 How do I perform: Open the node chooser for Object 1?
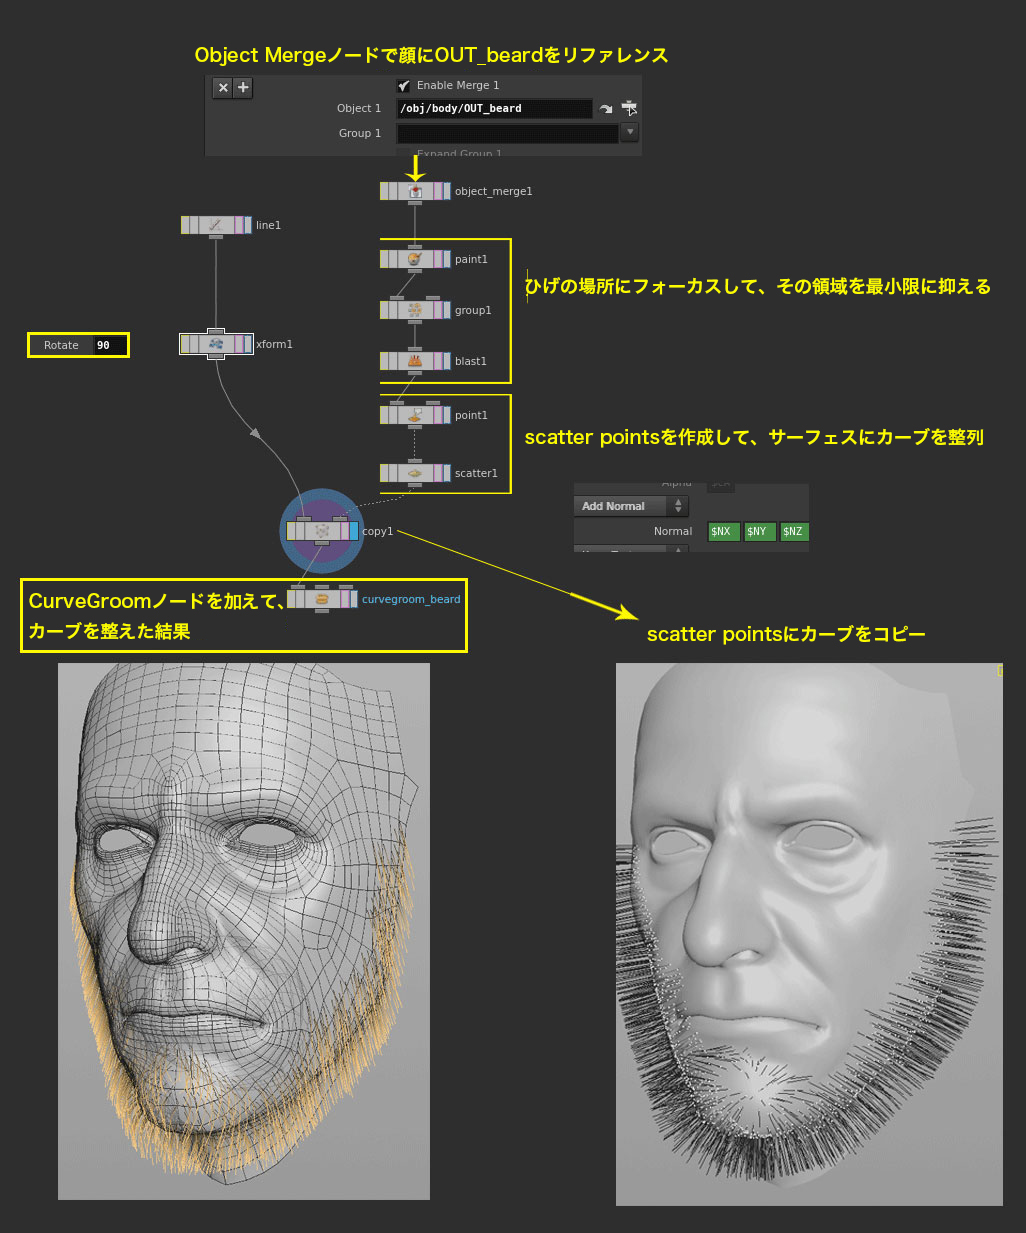tap(629, 108)
